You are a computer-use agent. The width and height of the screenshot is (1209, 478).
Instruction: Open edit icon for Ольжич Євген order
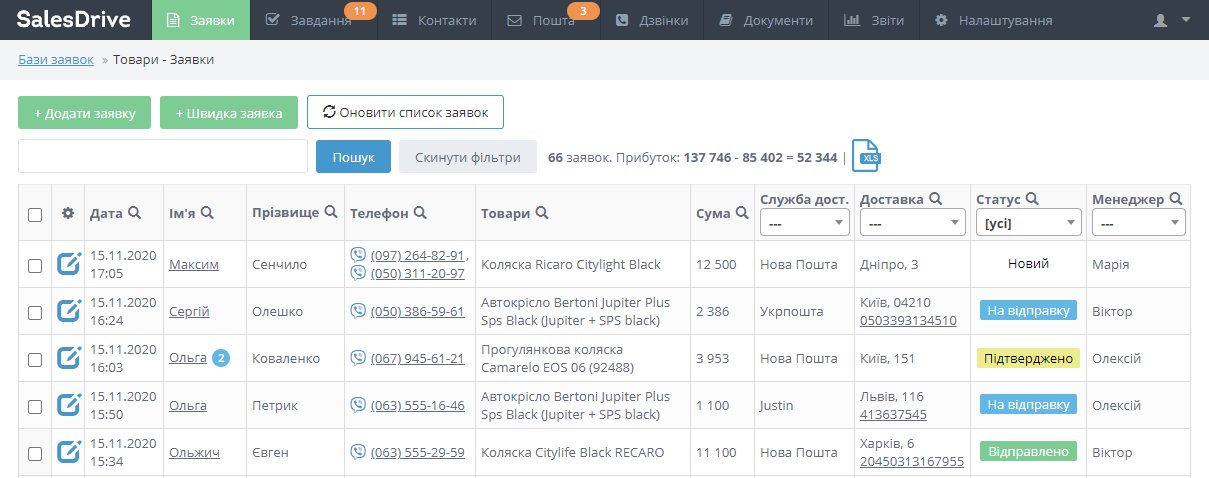click(68, 453)
